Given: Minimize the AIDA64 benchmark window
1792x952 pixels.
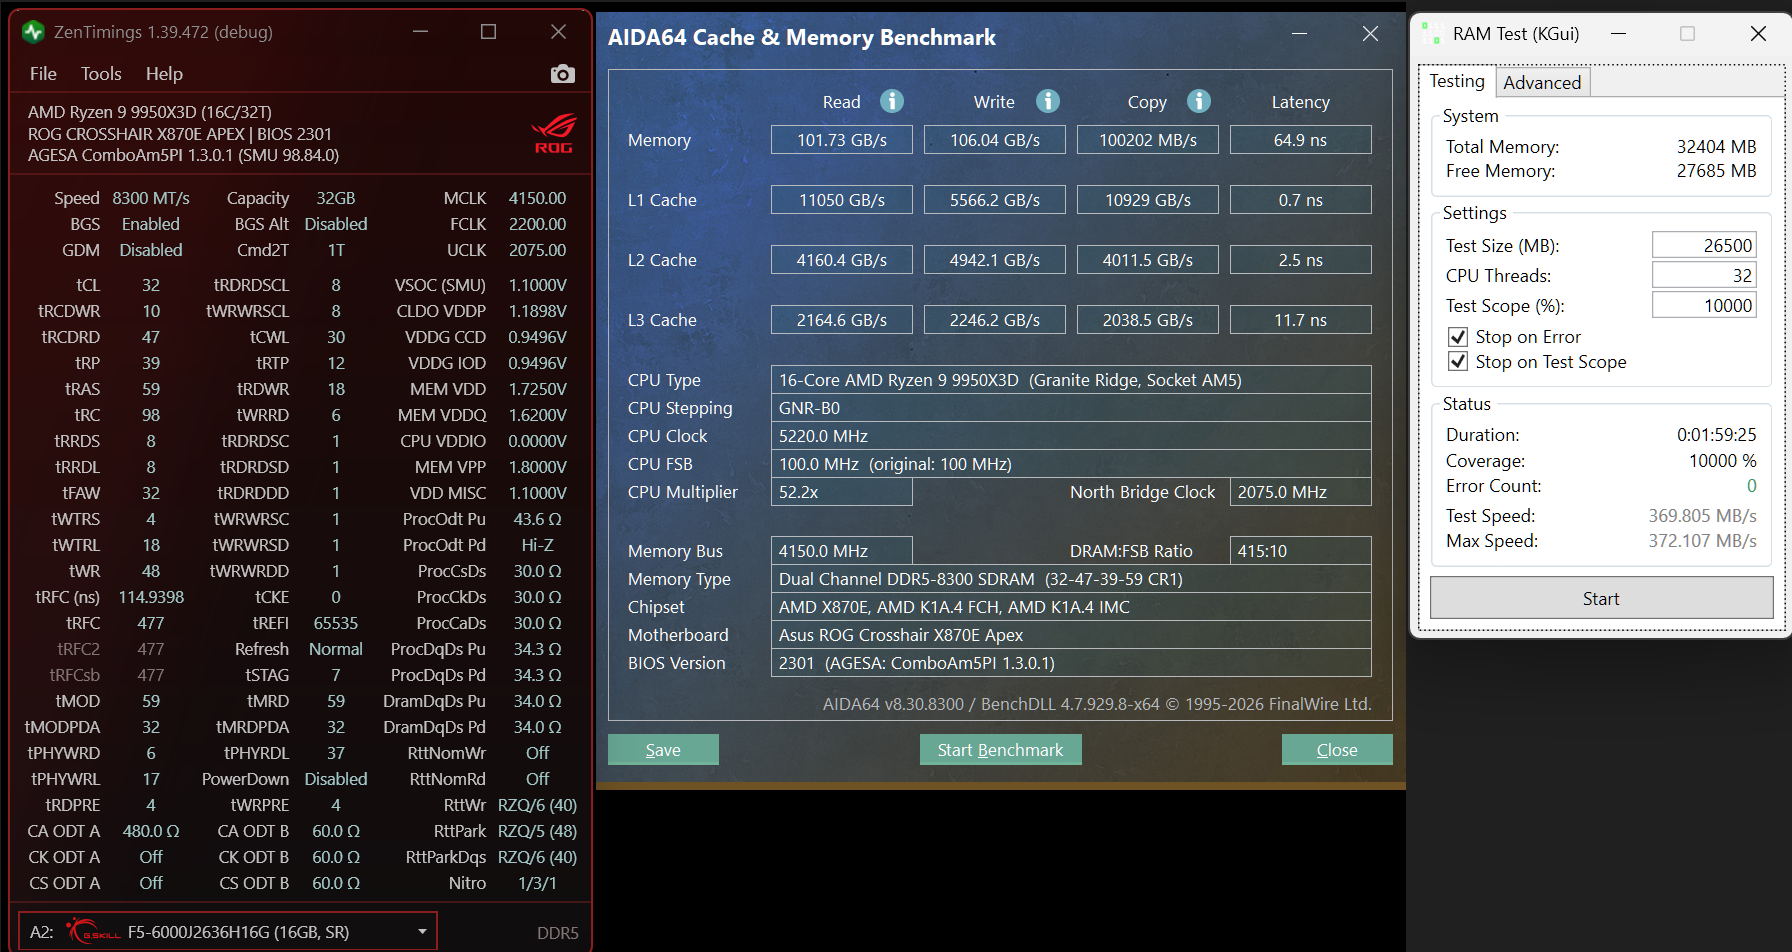Looking at the screenshot, I should (x=1299, y=34).
